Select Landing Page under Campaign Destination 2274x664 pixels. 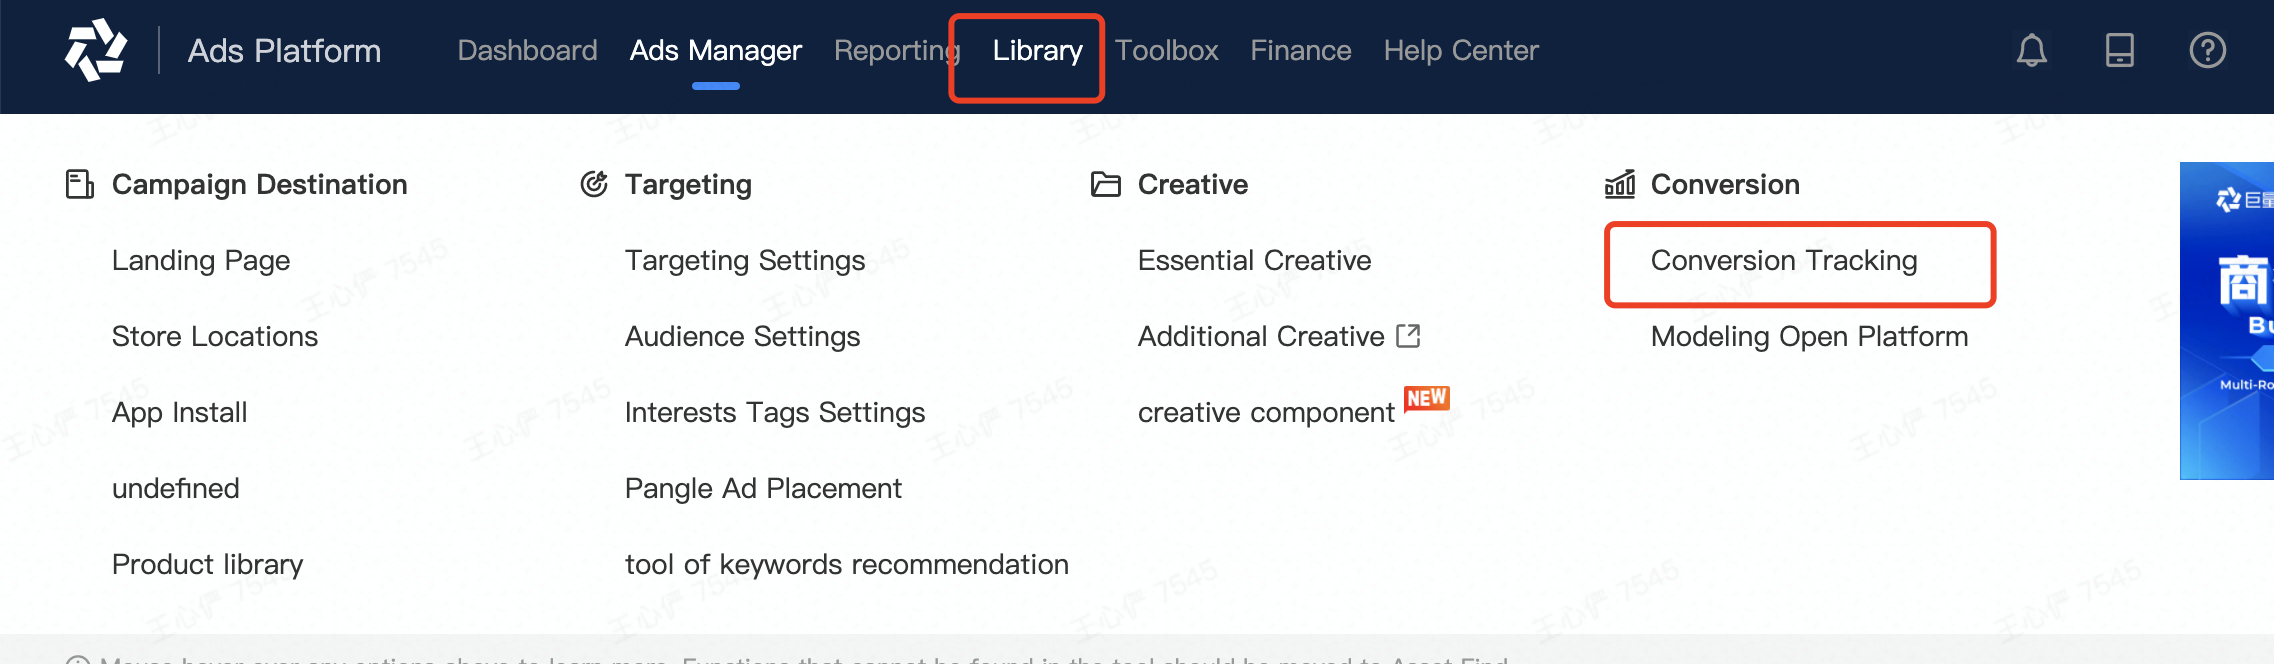[x=201, y=261]
